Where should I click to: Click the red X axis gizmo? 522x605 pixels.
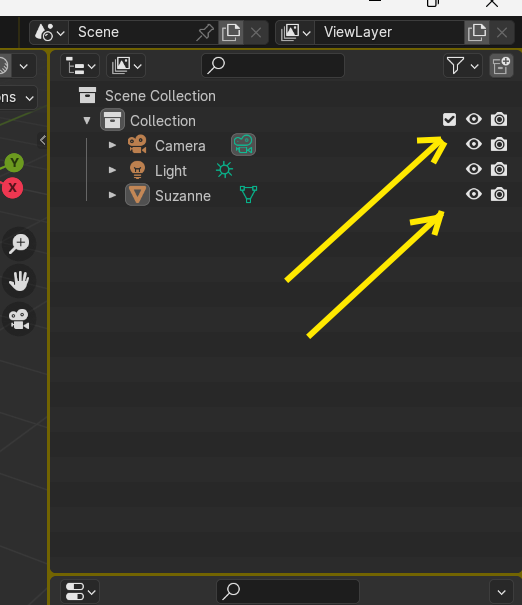[x=12, y=188]
